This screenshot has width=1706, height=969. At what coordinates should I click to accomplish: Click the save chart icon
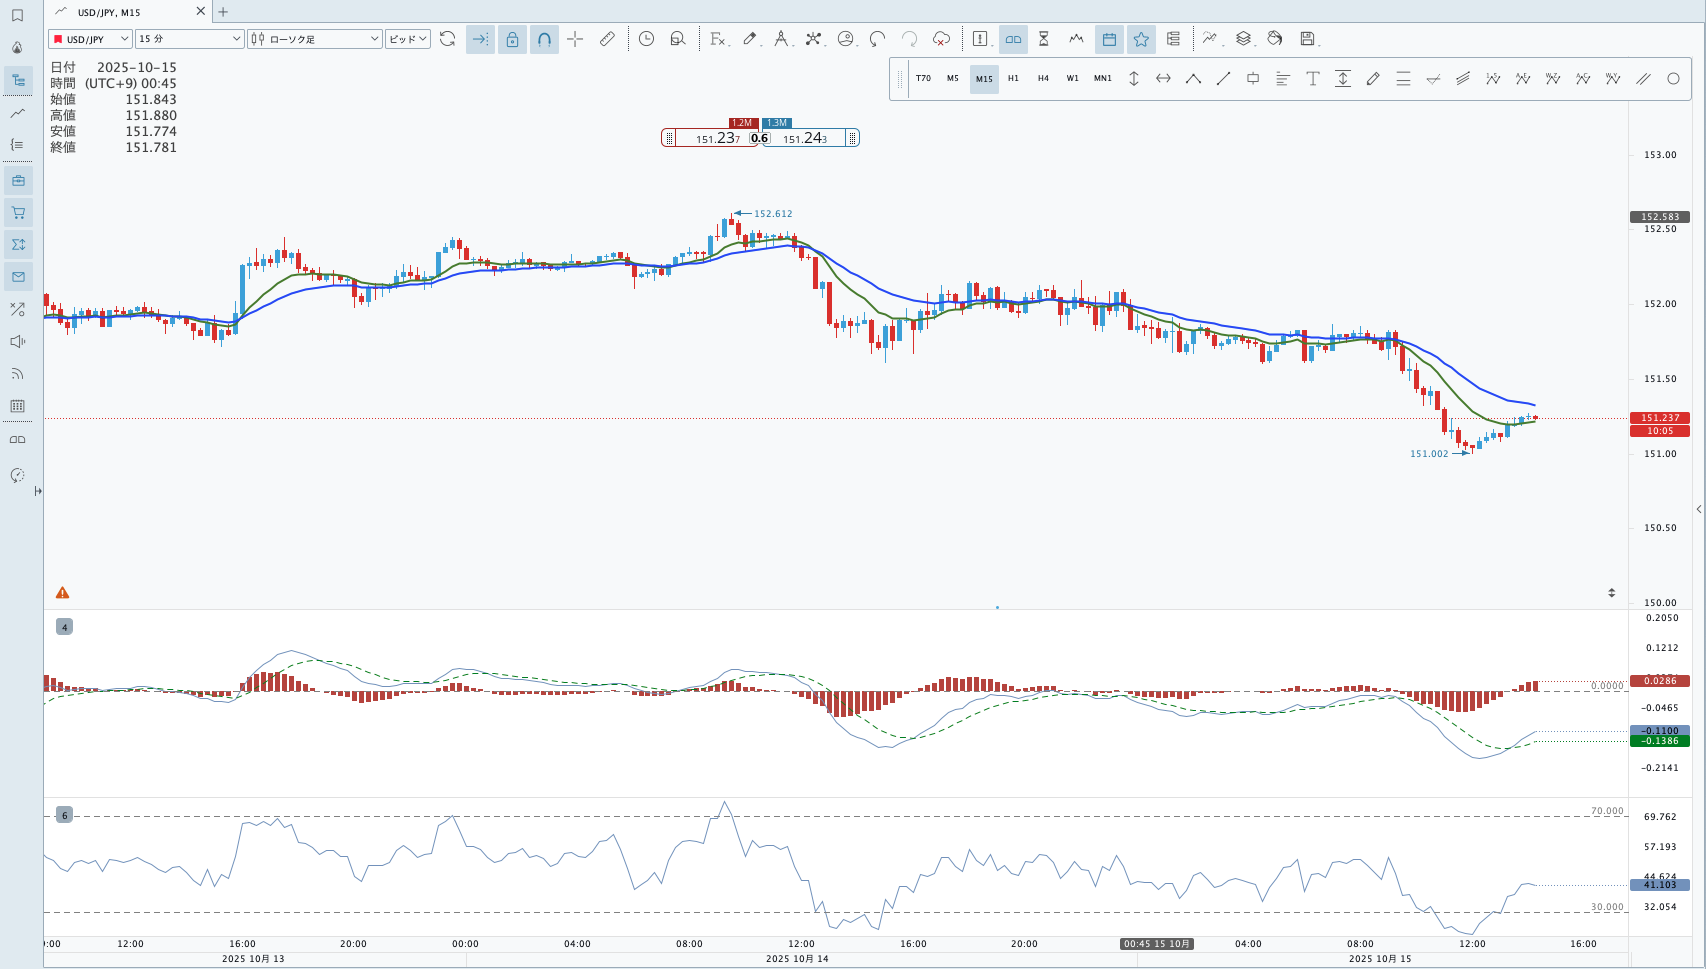(1307, 39)
